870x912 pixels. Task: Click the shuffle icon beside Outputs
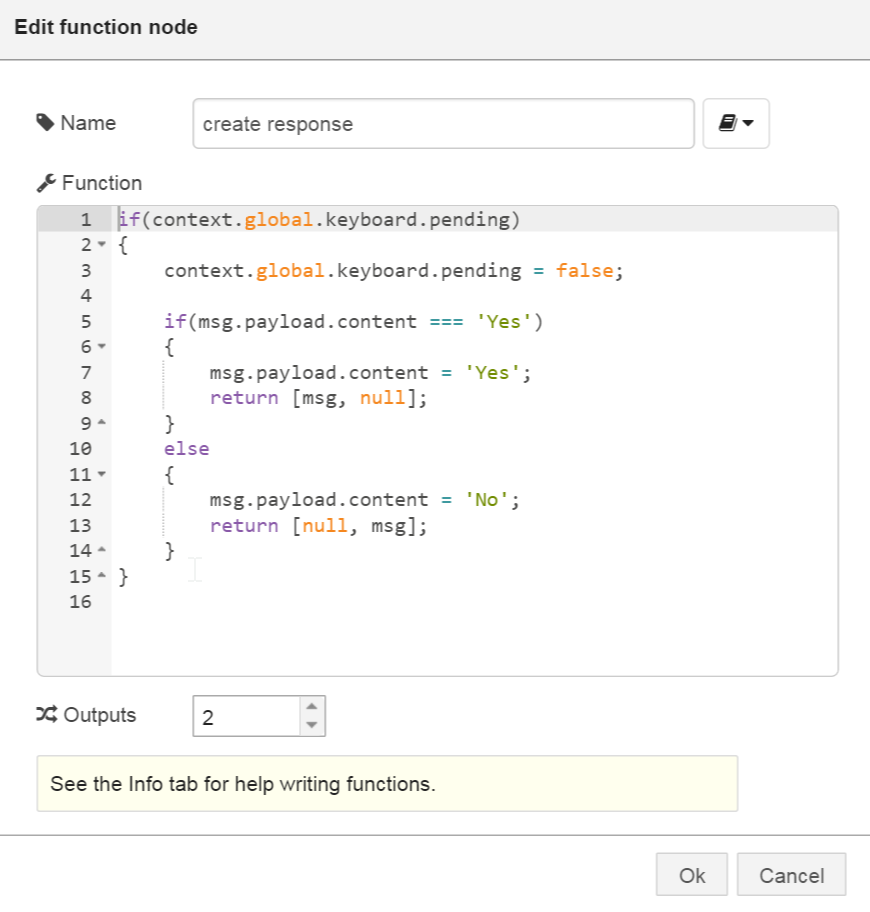pyautogui.click(x=46, y=715)
